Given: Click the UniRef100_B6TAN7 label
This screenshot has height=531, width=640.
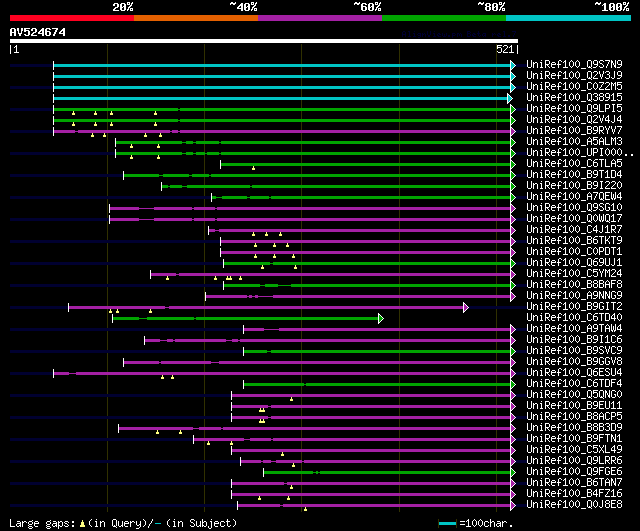Looking at the screenshot, I should (574, 483).
